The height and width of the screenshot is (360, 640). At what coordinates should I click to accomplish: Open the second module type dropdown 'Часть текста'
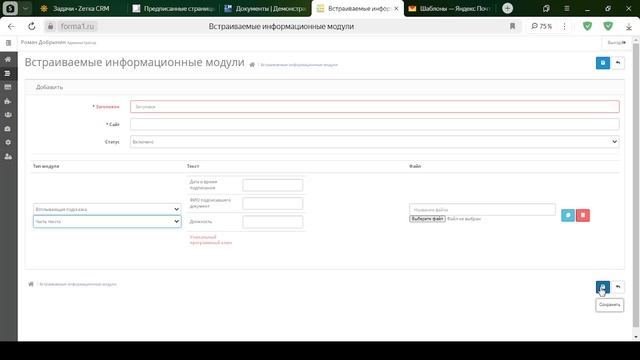click(107, 221)
